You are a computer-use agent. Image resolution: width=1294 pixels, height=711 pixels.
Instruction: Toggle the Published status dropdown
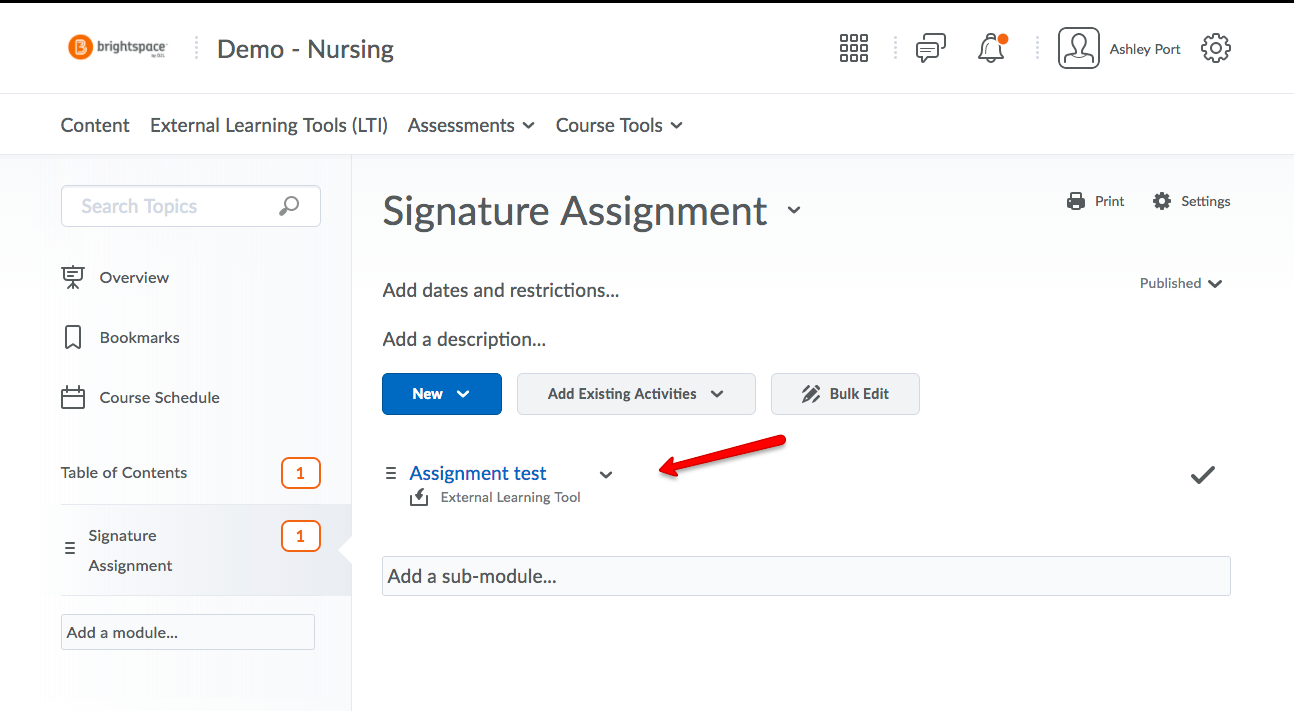coord(1181,283)
